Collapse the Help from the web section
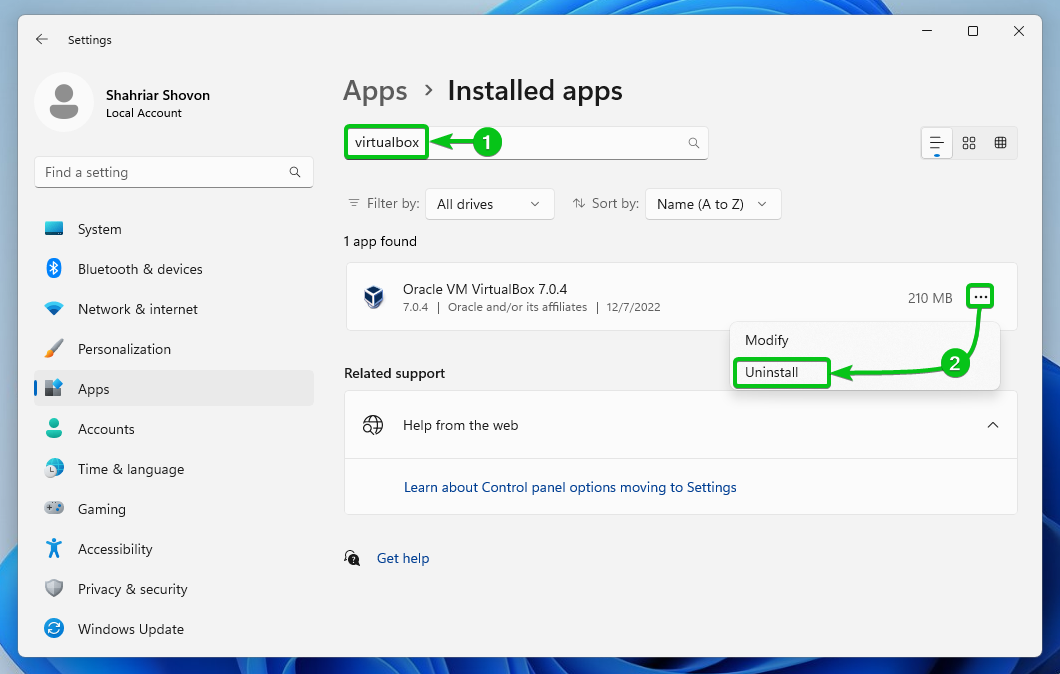The image size is (1060, 674). (993, 424)
